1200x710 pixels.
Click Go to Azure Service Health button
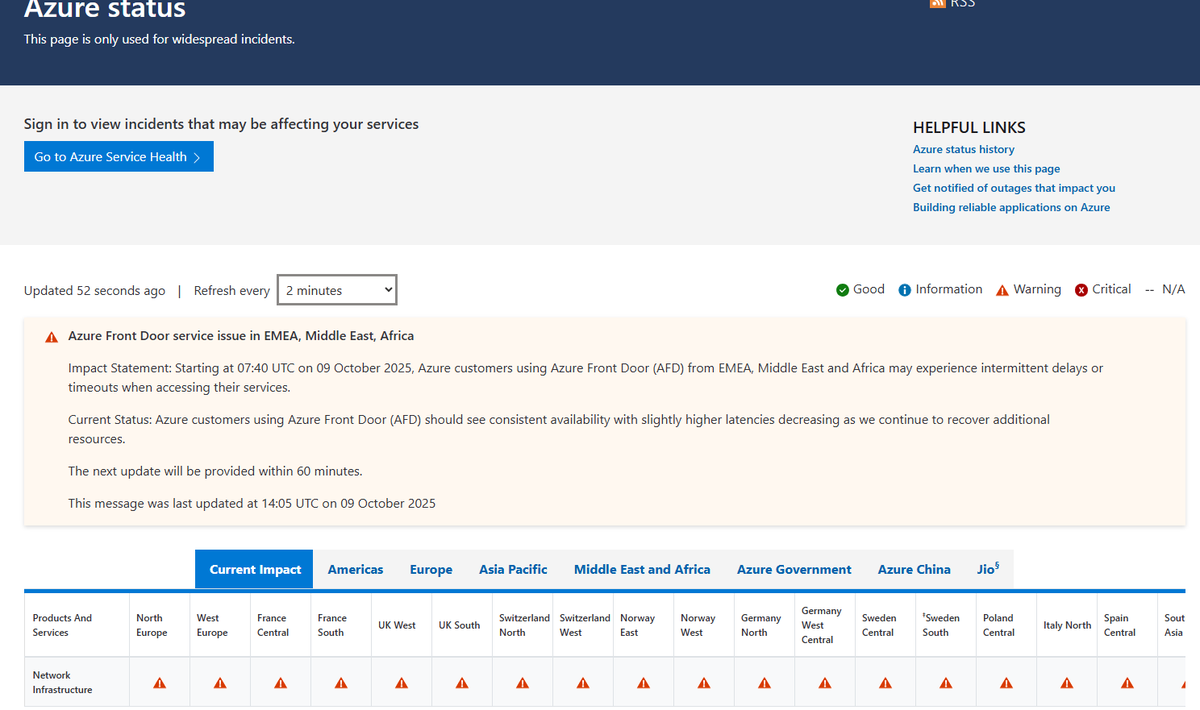tap(119, 157)
